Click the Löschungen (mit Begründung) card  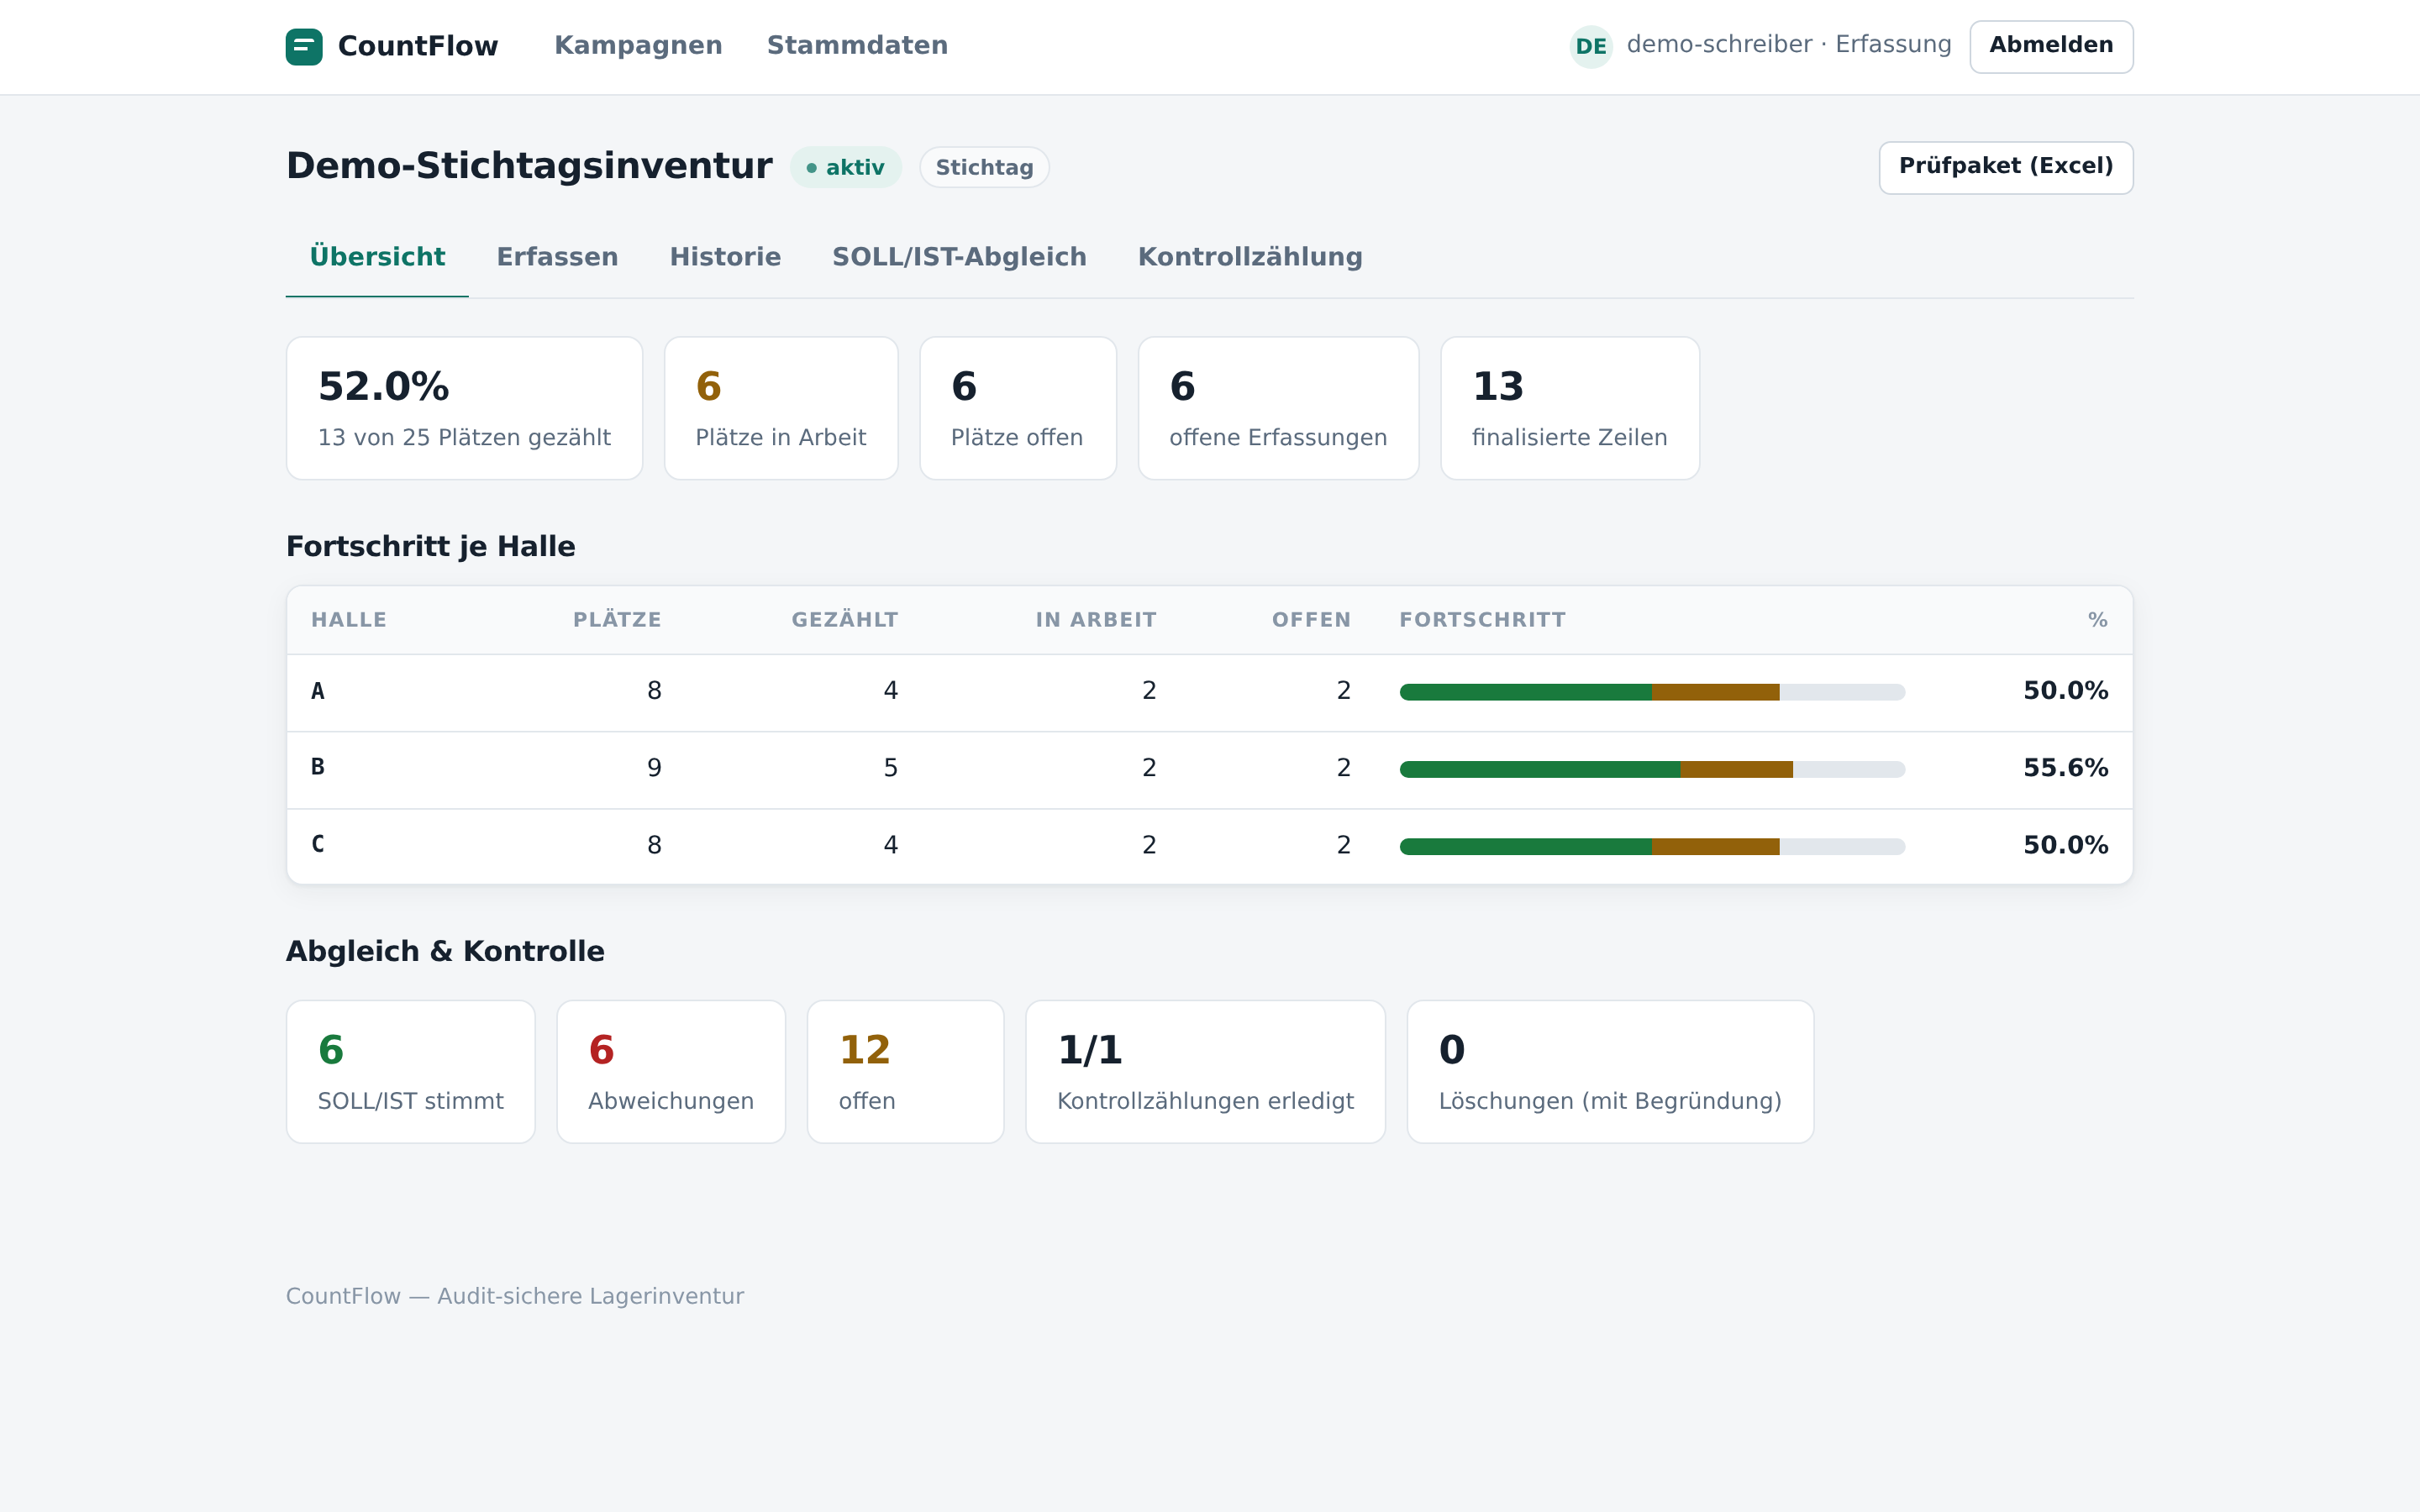click(1610, 1072)
